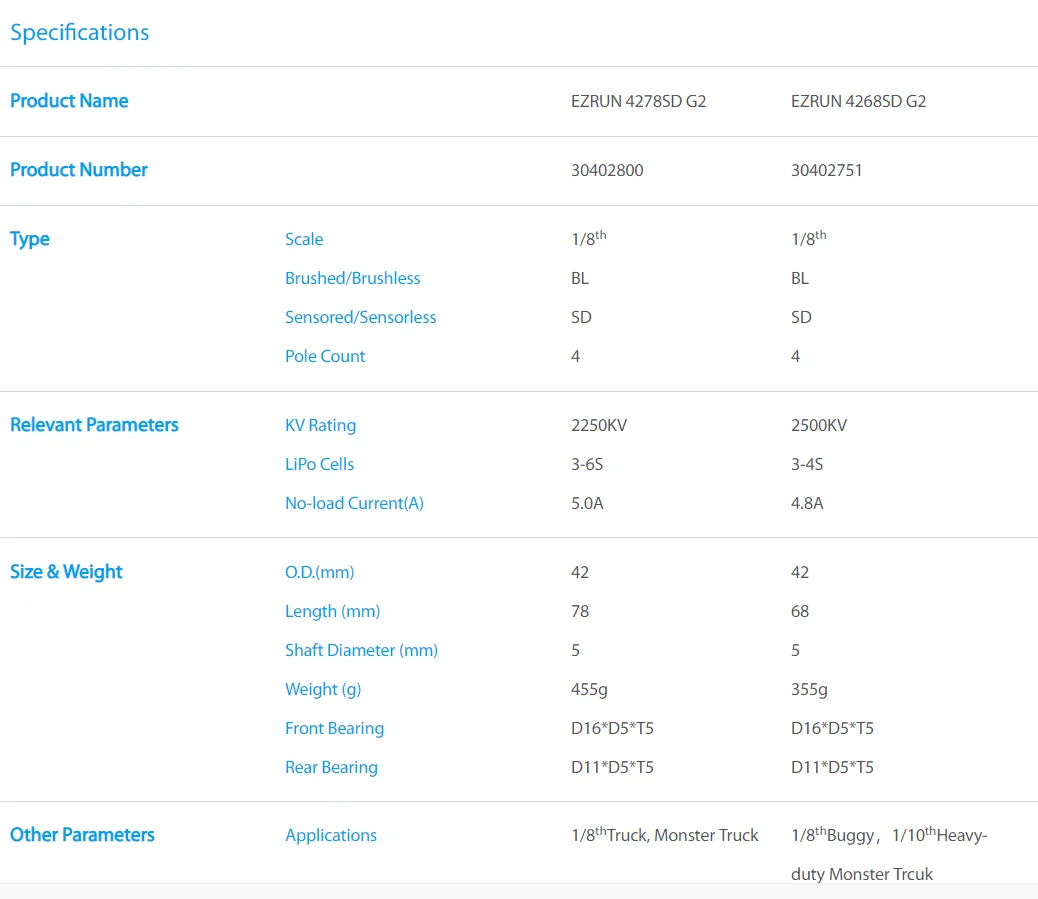Click the No-load Current(A) label
1038x899 pixels.
pyautogui.click(x=354, y=503)
